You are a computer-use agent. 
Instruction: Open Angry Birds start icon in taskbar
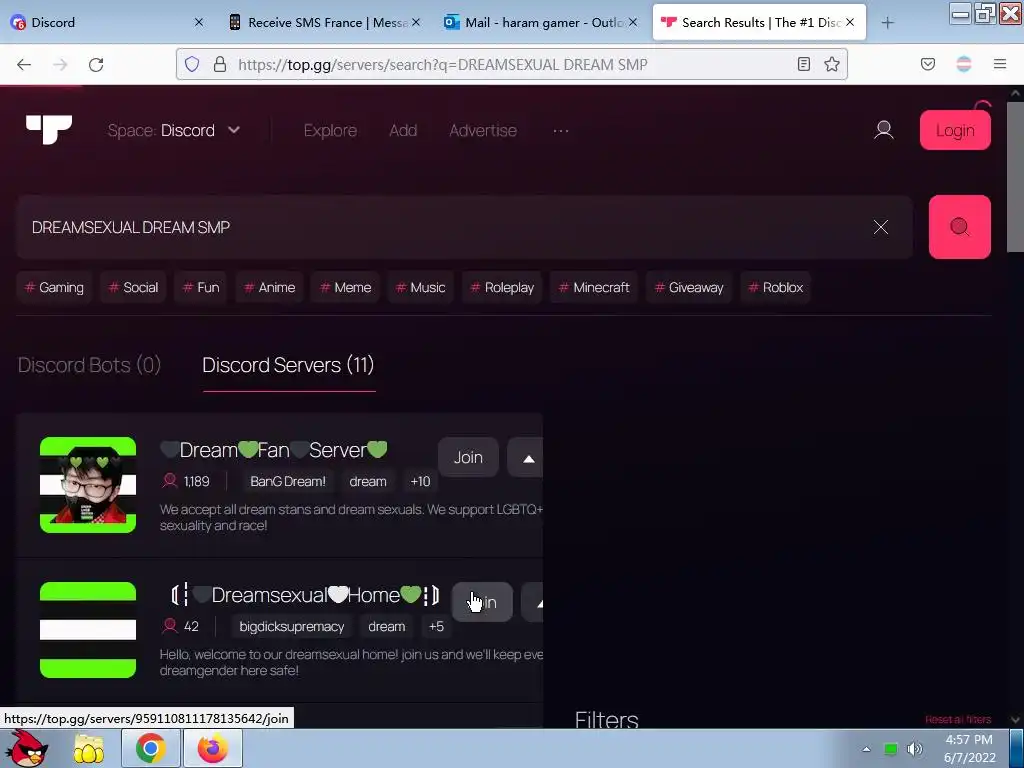tap(27, 748)
